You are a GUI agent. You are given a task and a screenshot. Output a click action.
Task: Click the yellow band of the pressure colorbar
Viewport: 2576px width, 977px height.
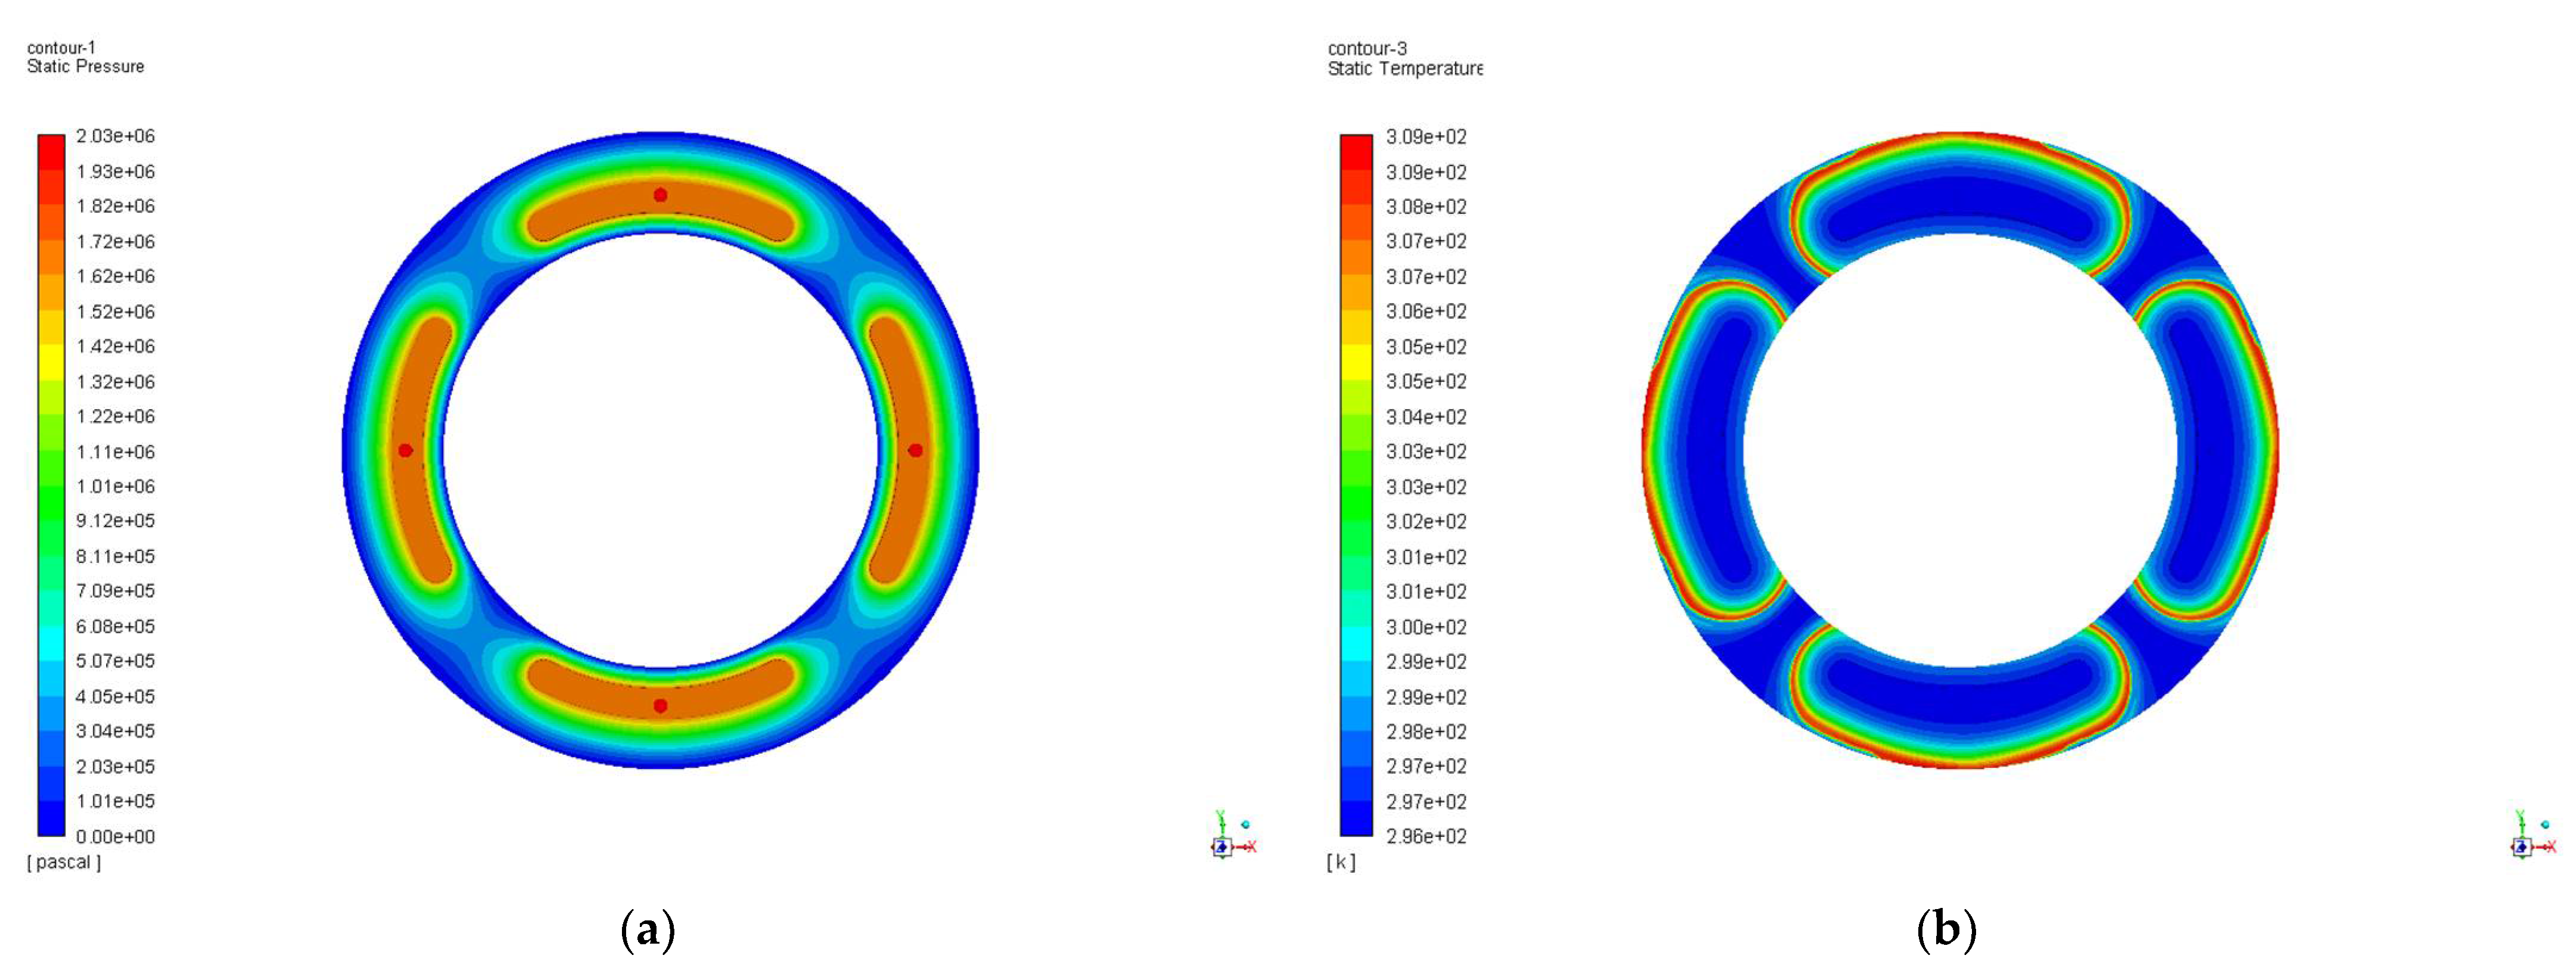51,362
